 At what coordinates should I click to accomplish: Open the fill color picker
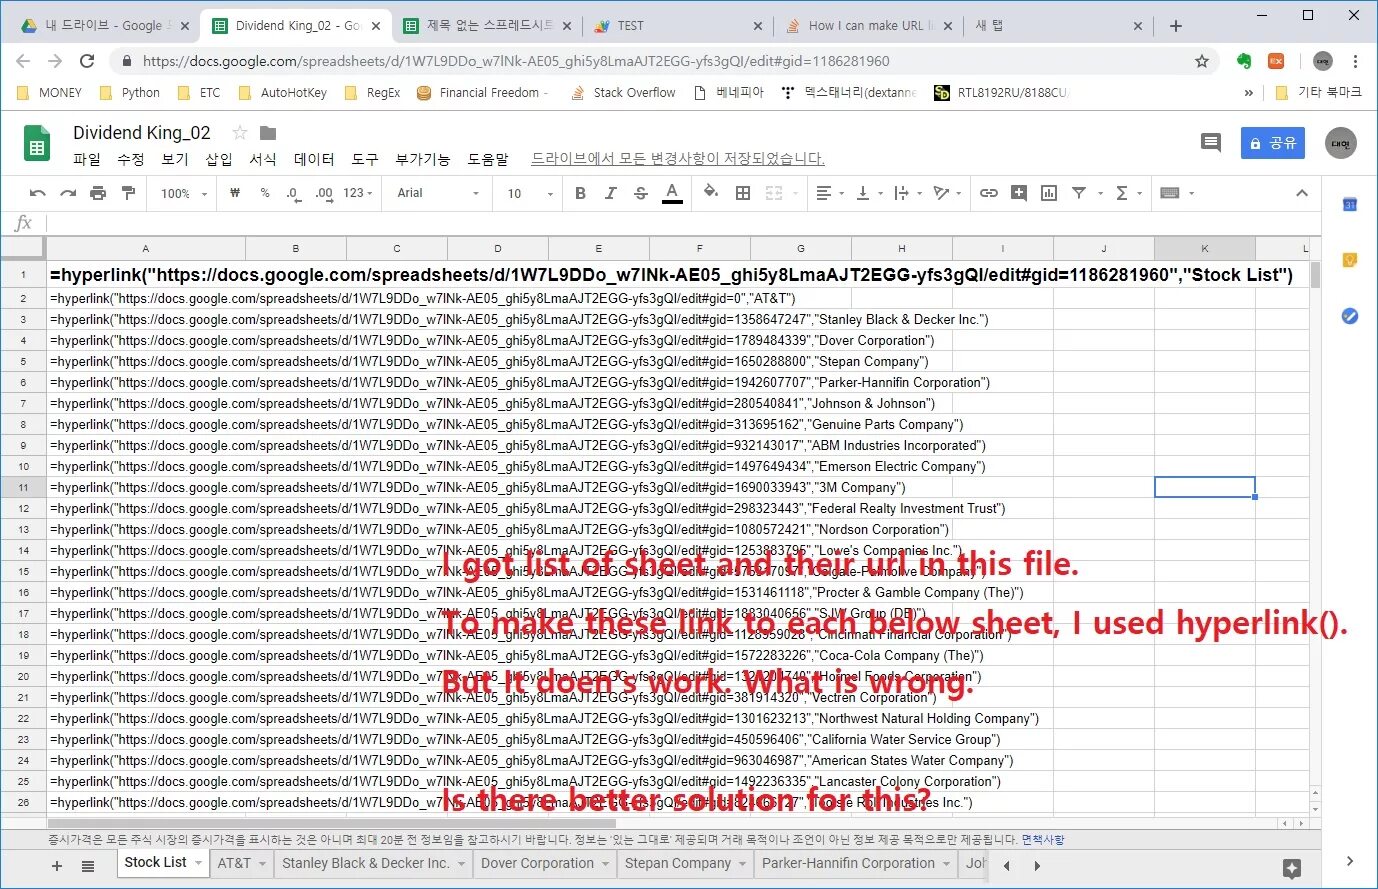click(711, 193)
